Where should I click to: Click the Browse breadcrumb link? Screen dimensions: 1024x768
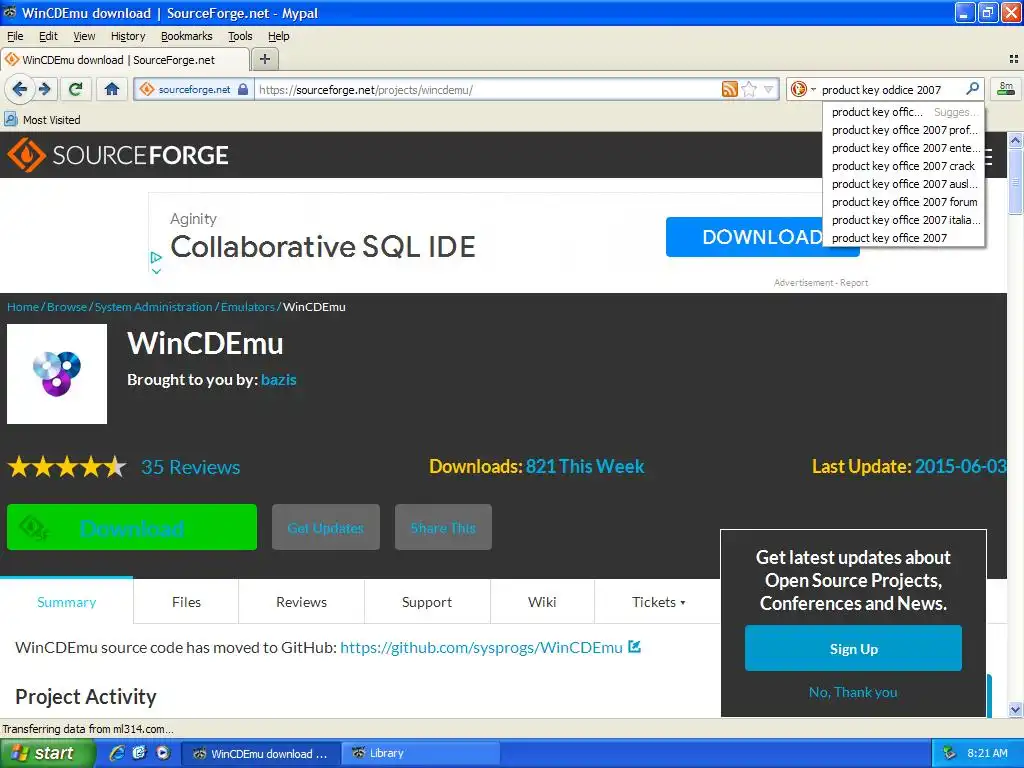pyautogui.click(x=67, y=307)
